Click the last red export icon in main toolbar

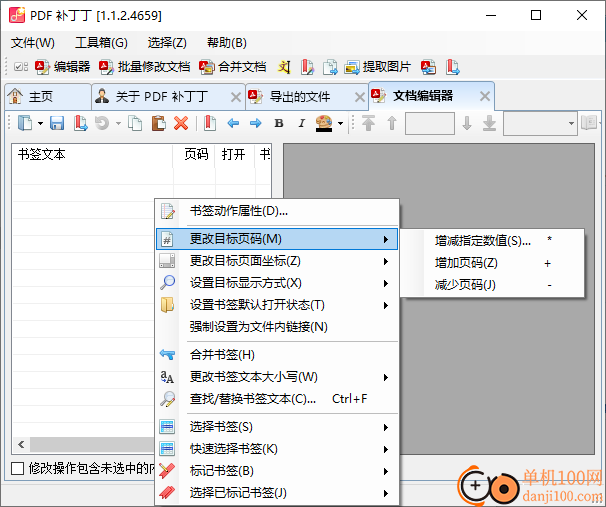click(453, 67)
